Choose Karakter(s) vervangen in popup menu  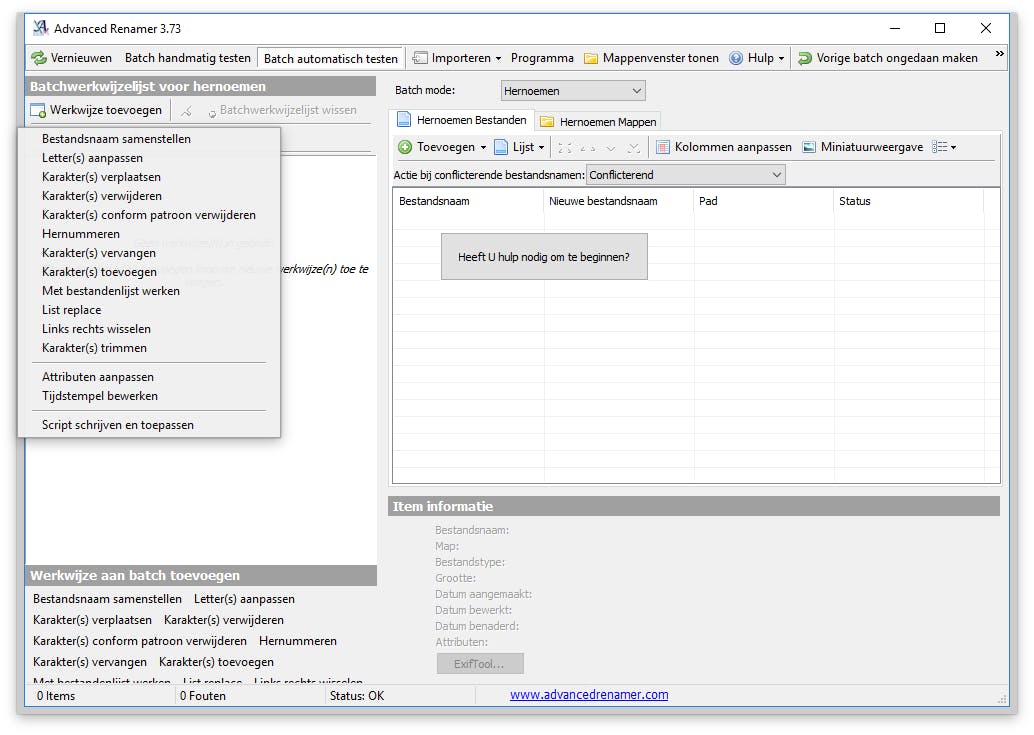pyautogui.click(x=149, y=254)
